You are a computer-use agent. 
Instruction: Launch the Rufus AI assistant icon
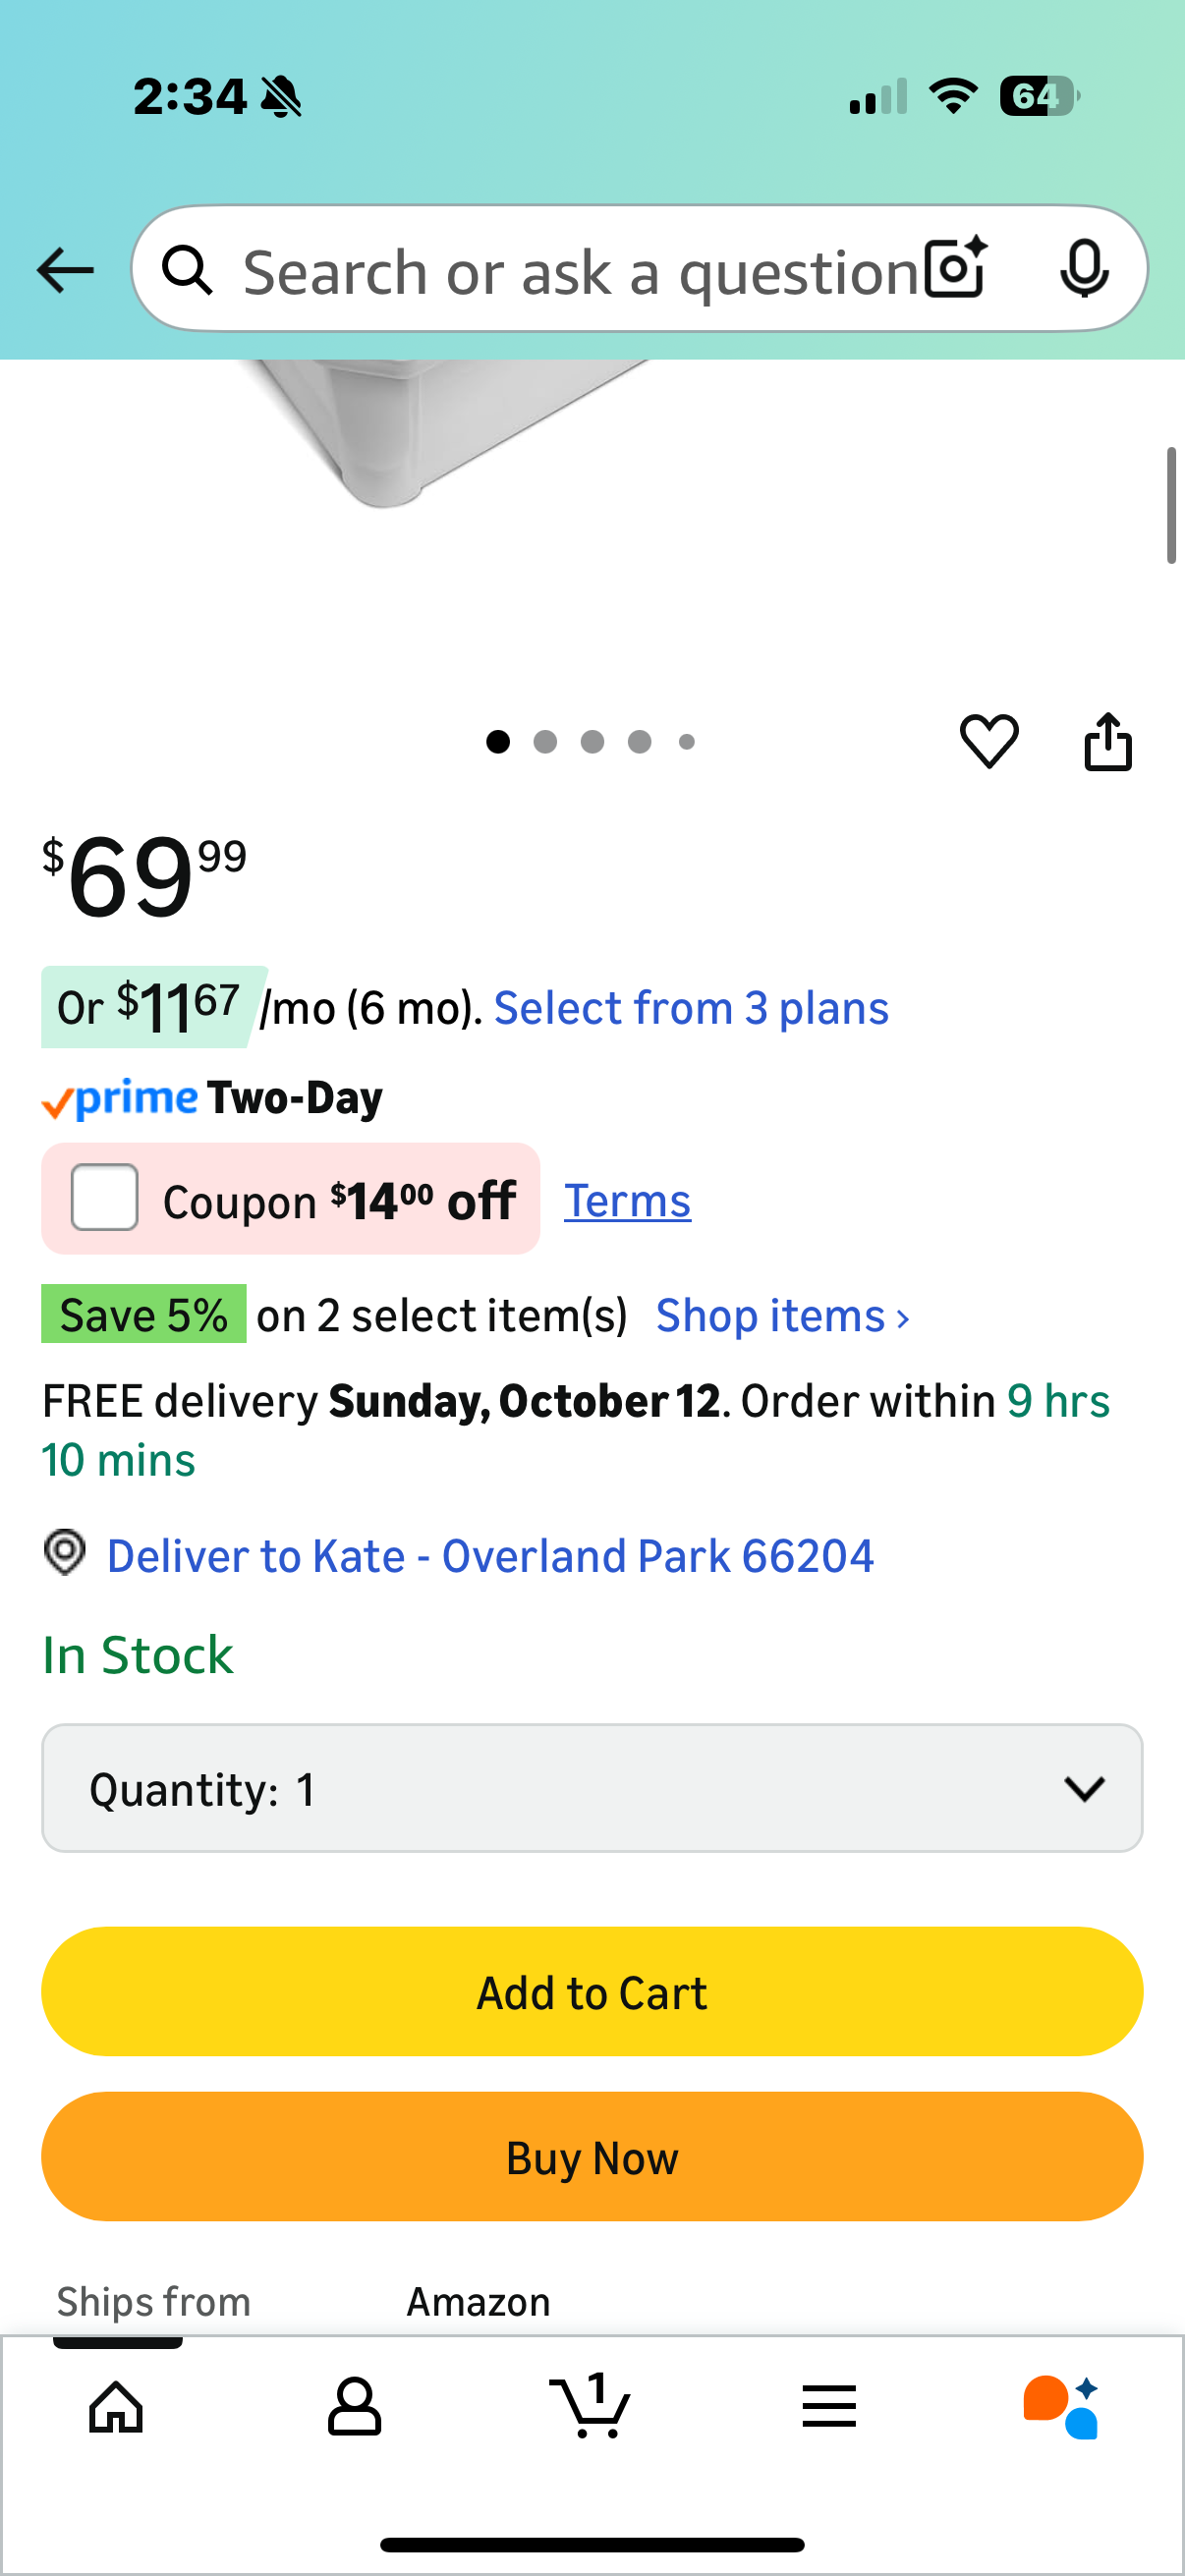pyautogui.click(x=1061, y=2406)
